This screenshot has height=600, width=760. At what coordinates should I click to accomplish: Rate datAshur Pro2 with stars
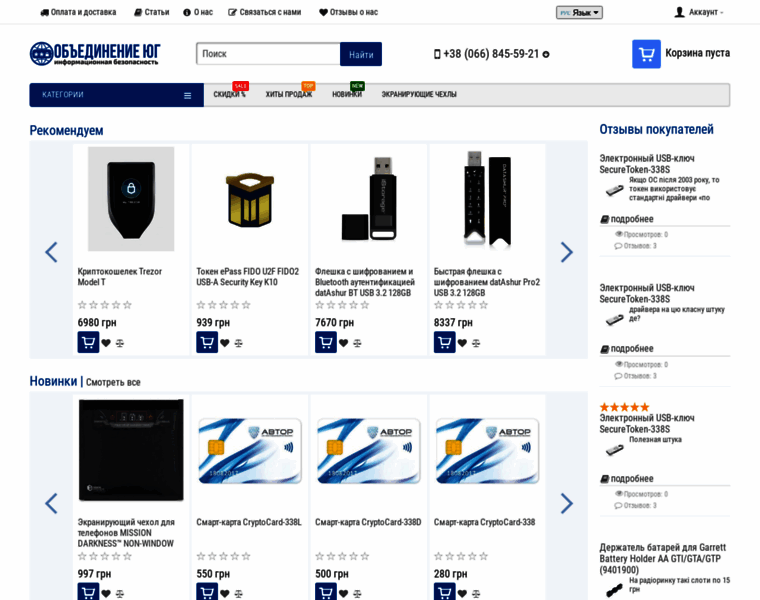(461, 305)
